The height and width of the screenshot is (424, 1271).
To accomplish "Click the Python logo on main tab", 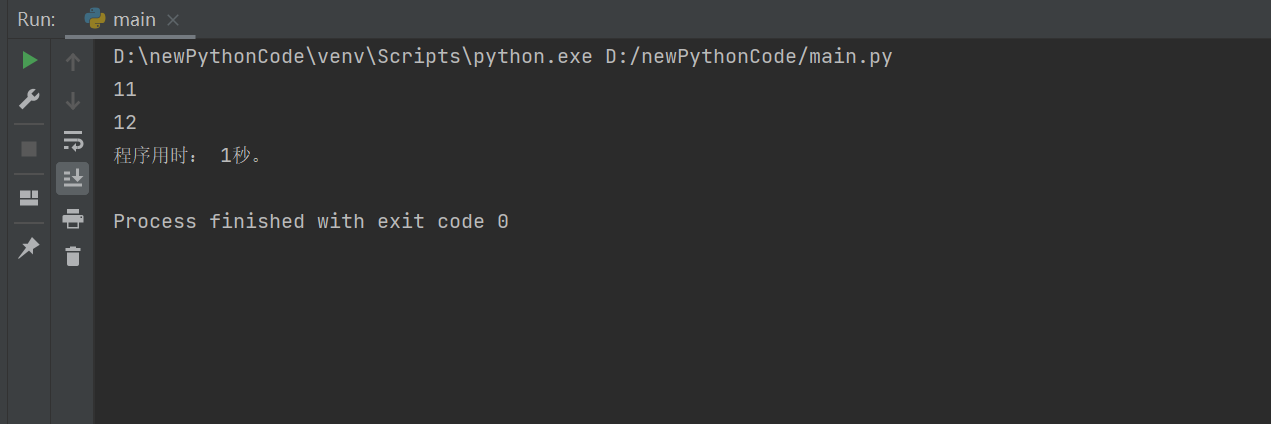I will click(96, 19).
